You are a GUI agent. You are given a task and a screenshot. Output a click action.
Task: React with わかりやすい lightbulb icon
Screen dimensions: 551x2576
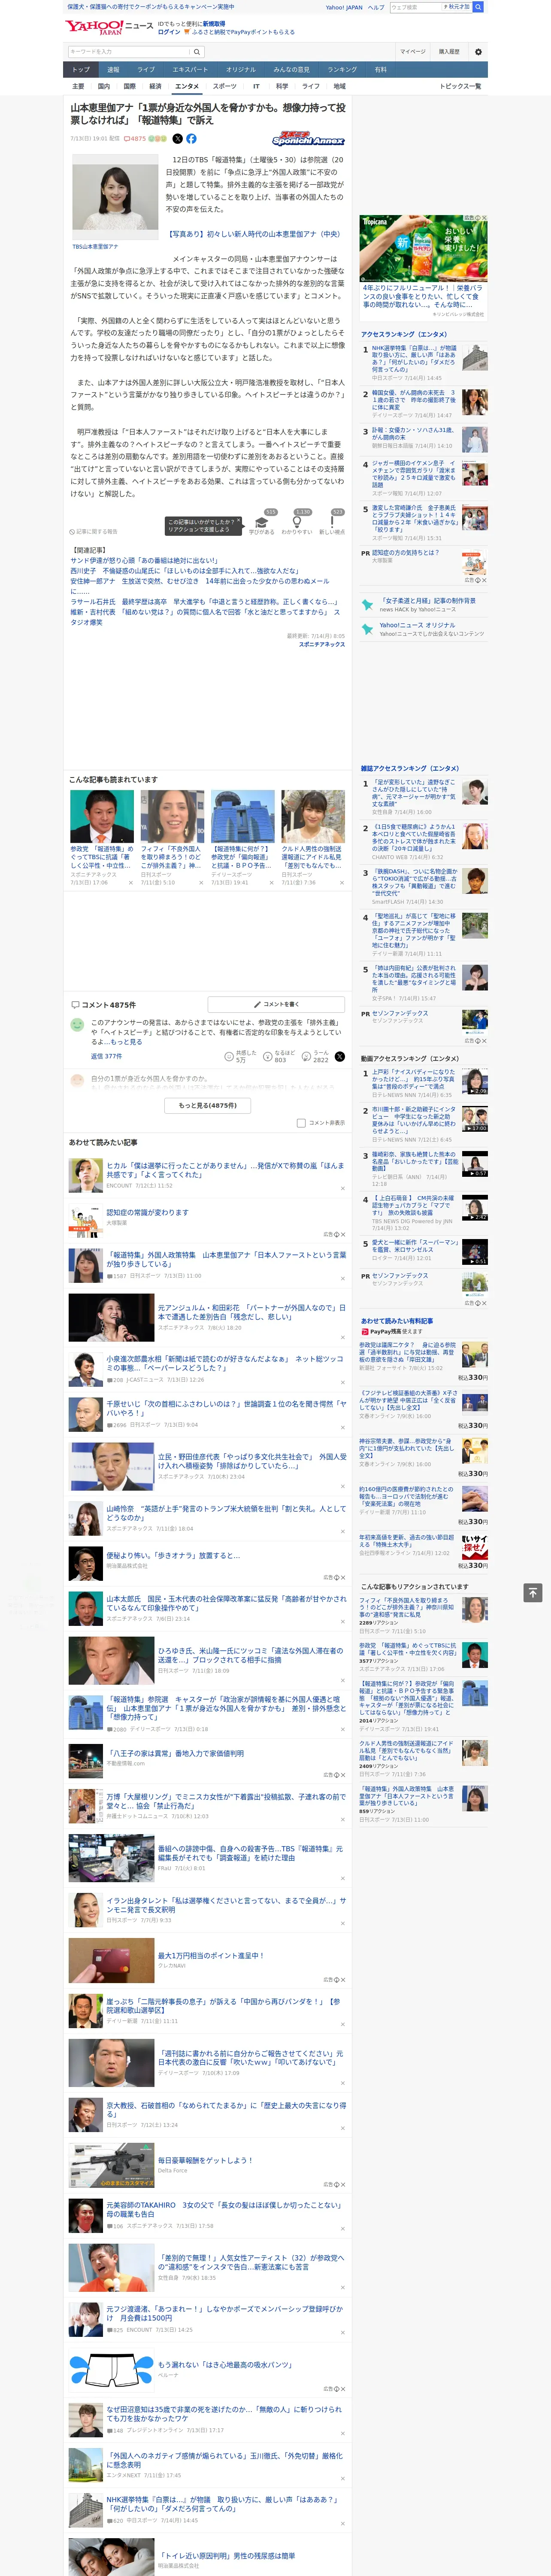297,522
